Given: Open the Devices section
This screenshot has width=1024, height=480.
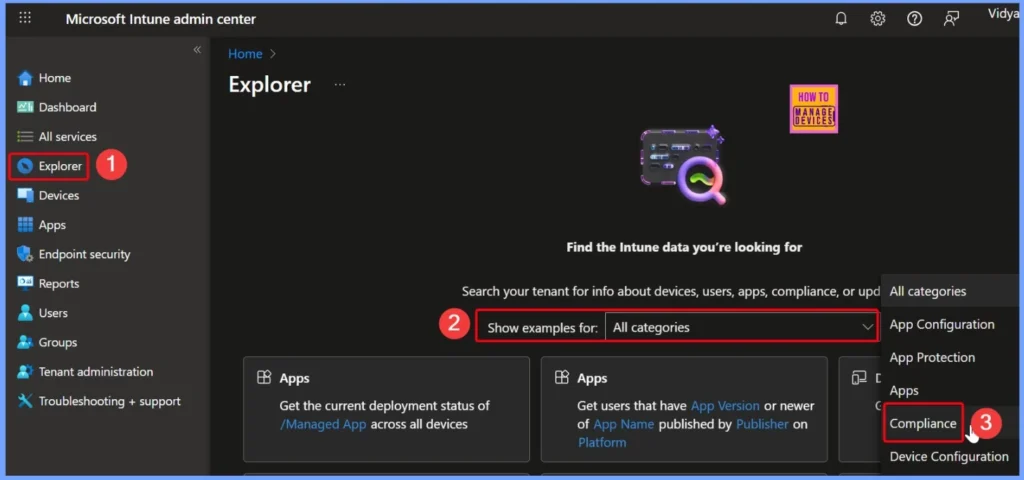Looking at the screenshot, I should coord(59,195).
